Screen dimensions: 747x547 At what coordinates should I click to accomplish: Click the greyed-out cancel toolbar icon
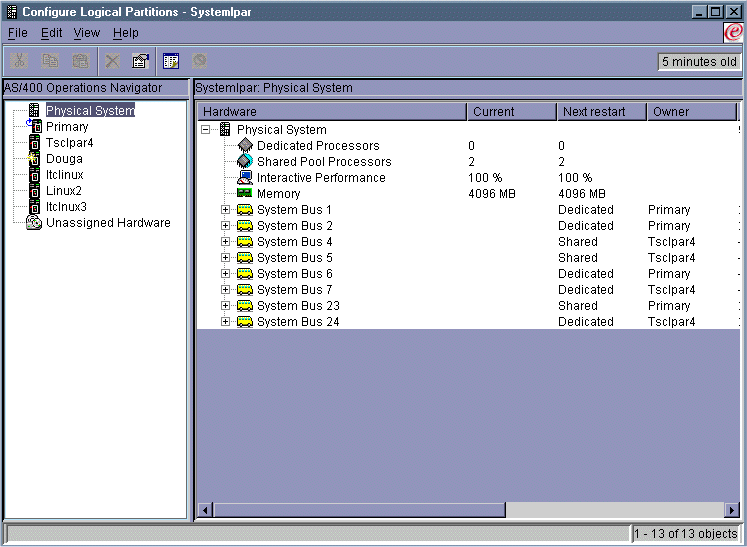point(200,61)
